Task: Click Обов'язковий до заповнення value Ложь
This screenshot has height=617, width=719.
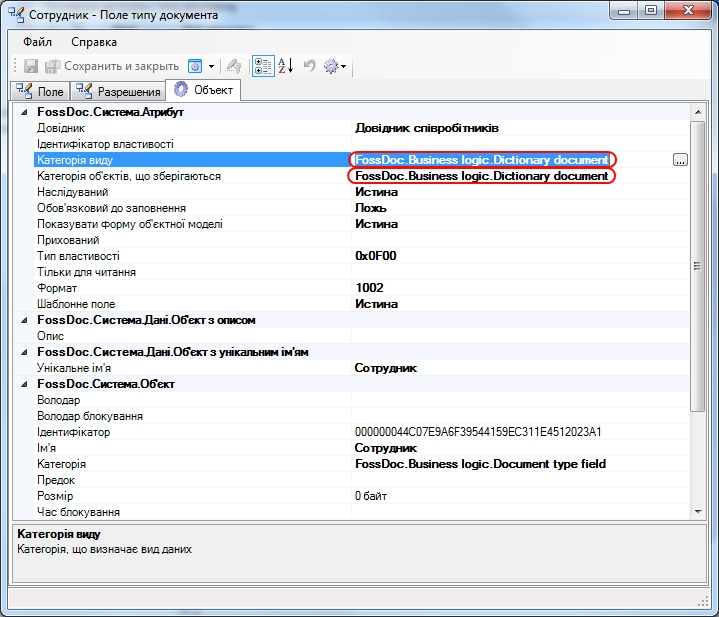Action: 371,208
